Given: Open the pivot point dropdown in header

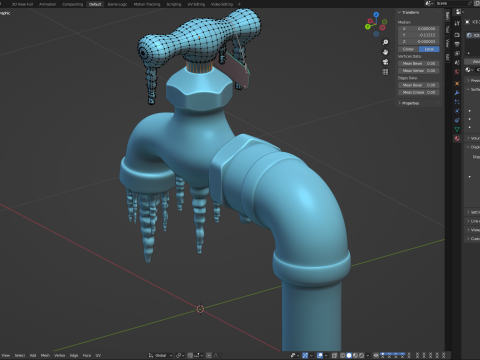Looking at the screenshot, I should 180,355.
